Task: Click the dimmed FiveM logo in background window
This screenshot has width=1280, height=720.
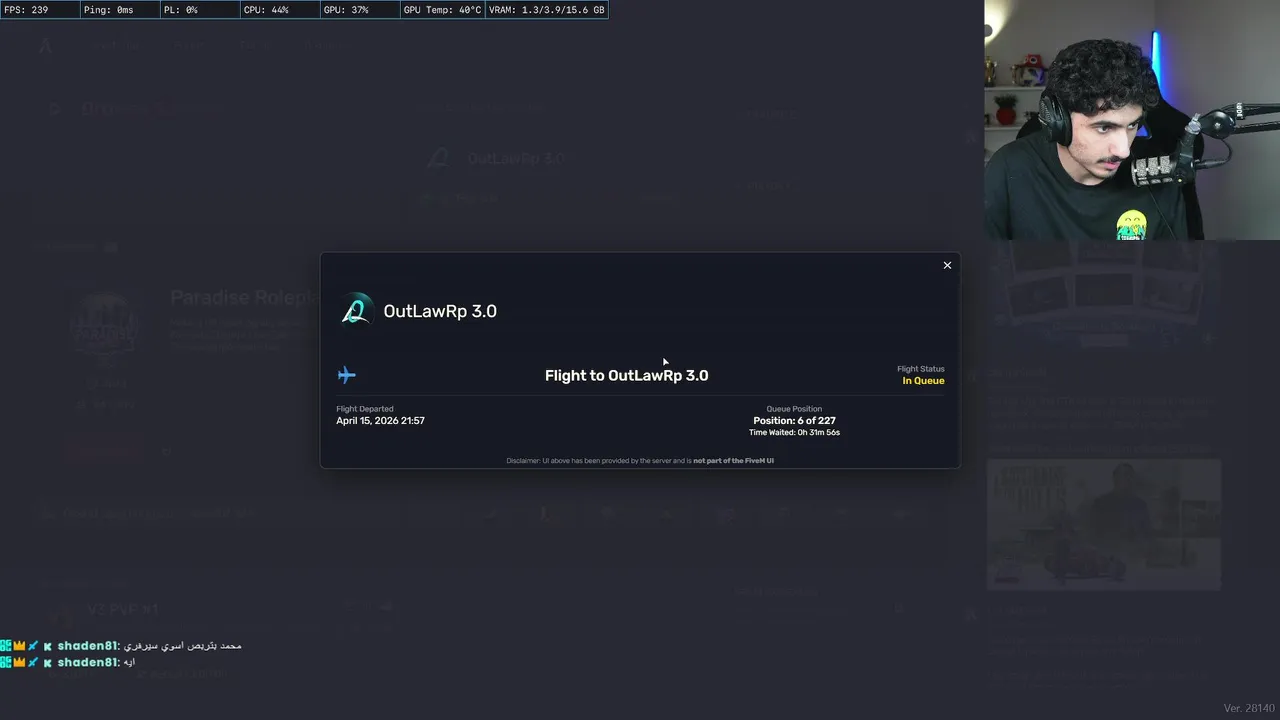Action: 45,46
